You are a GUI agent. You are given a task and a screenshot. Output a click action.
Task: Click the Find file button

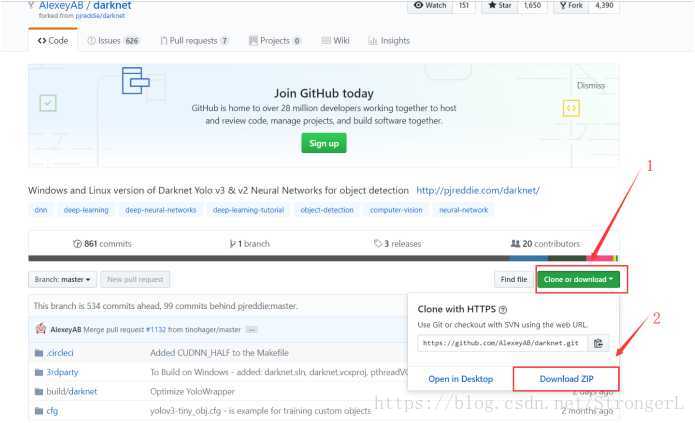click(514, 280)
